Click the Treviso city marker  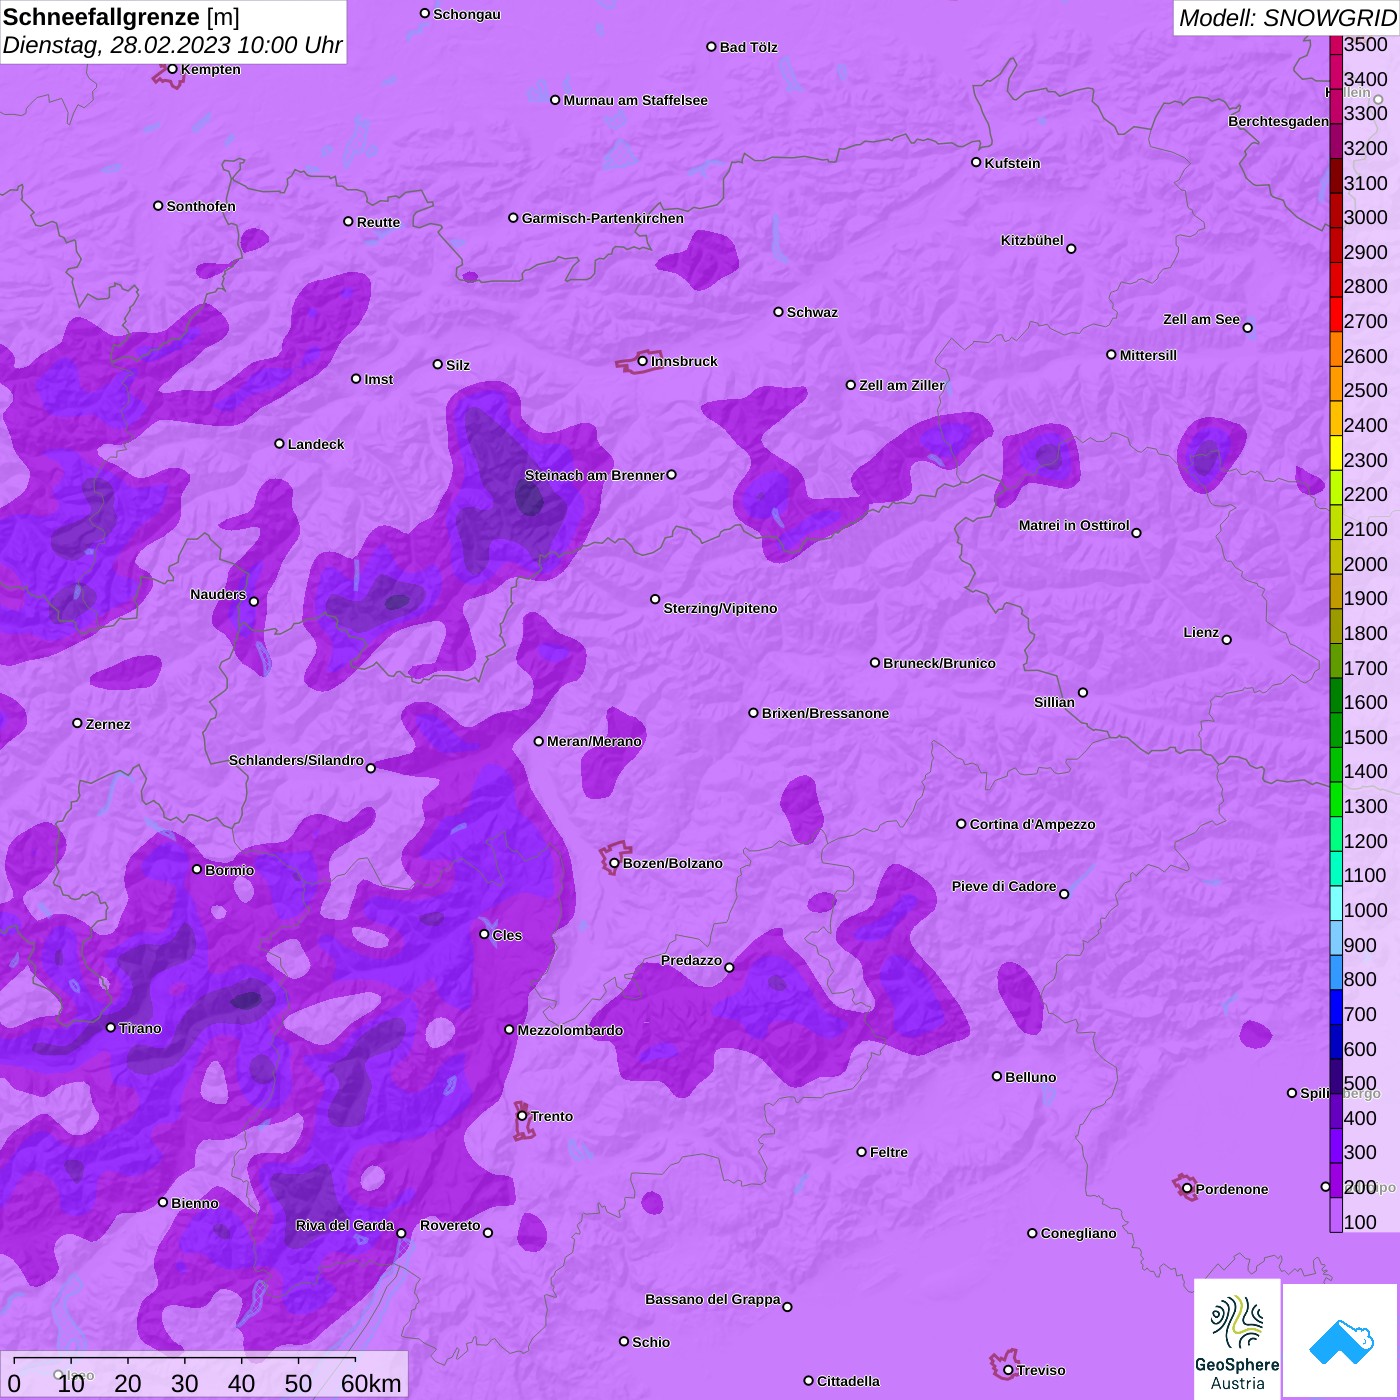[1008, 1370]
